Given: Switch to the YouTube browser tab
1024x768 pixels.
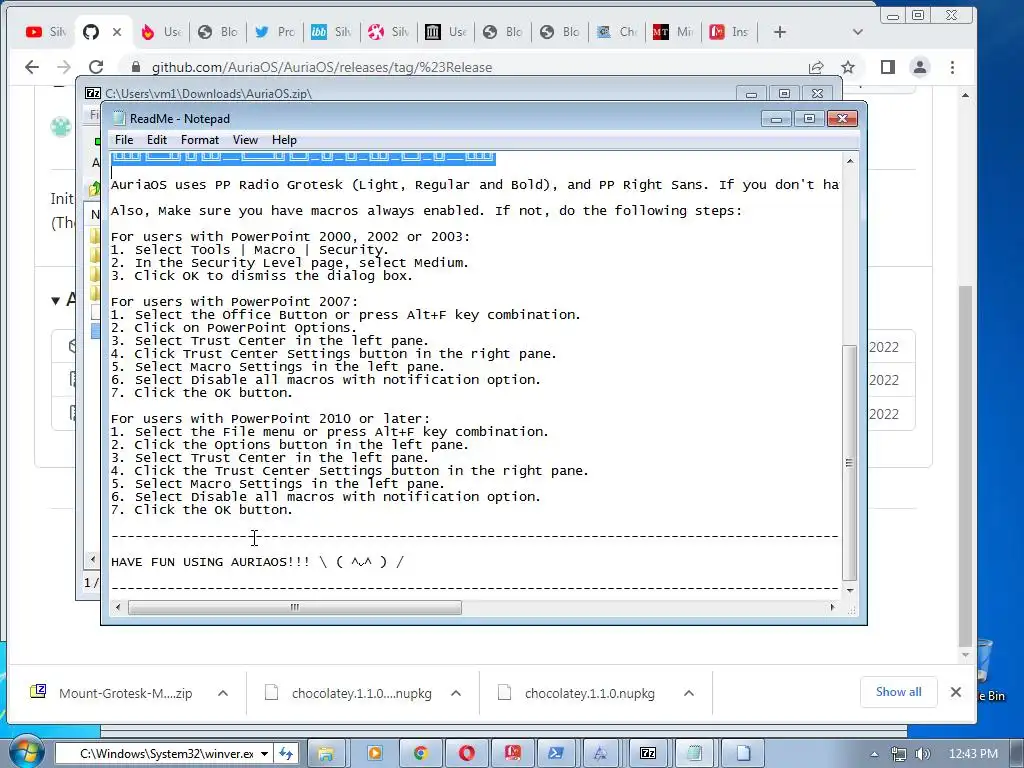Looking at the screenshot, I should [x=44, y=32].
